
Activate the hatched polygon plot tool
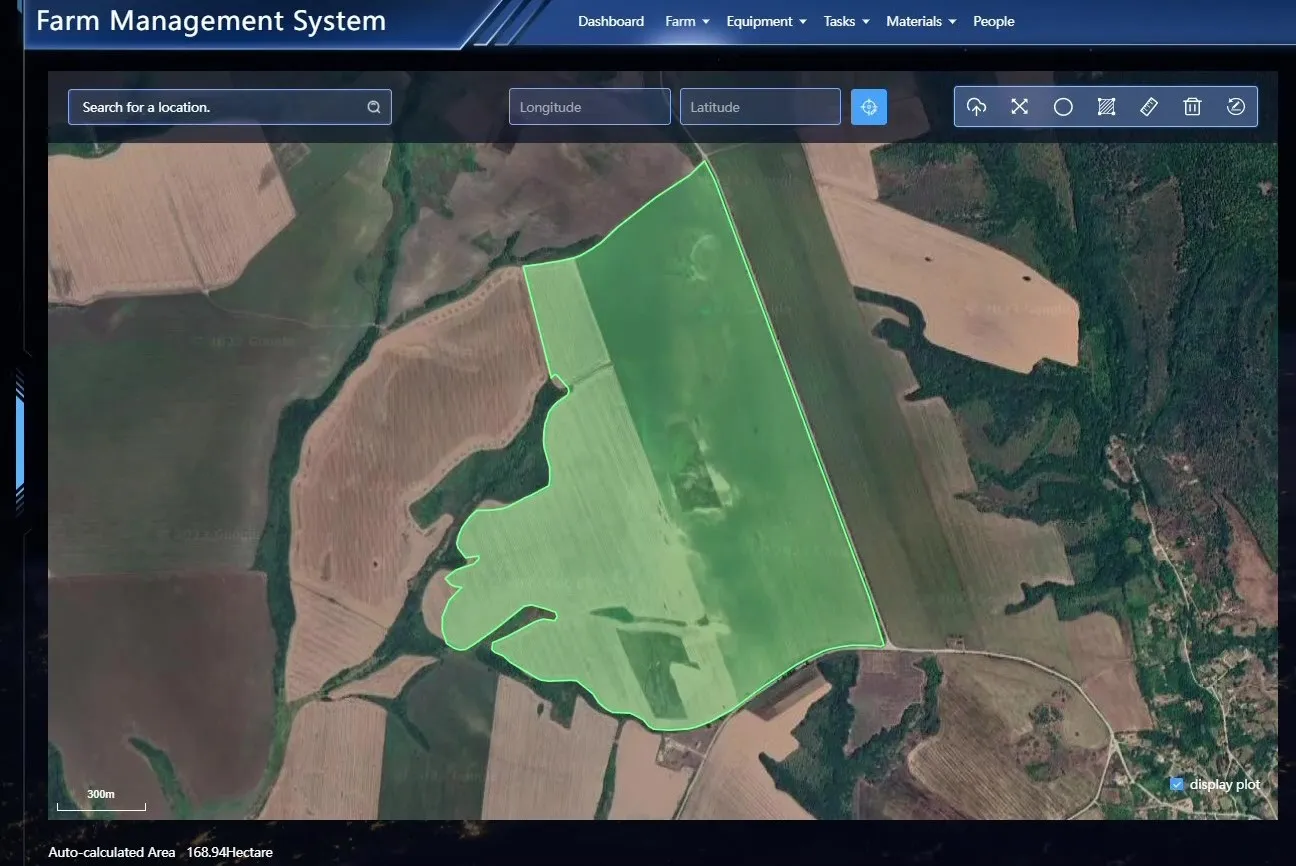click(x=1106, y=107)
